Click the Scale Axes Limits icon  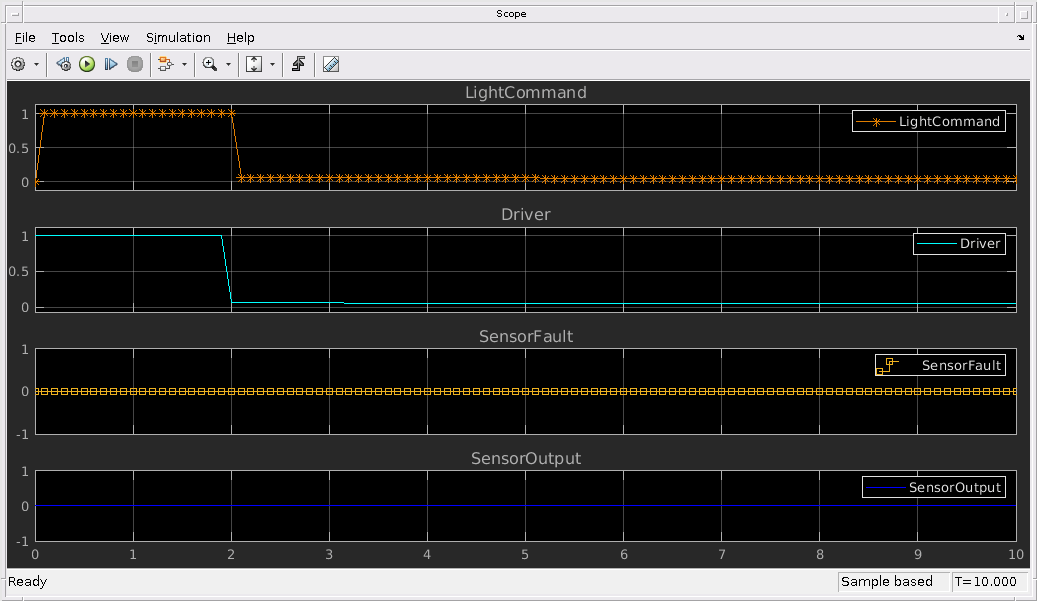tap(254, 64)
